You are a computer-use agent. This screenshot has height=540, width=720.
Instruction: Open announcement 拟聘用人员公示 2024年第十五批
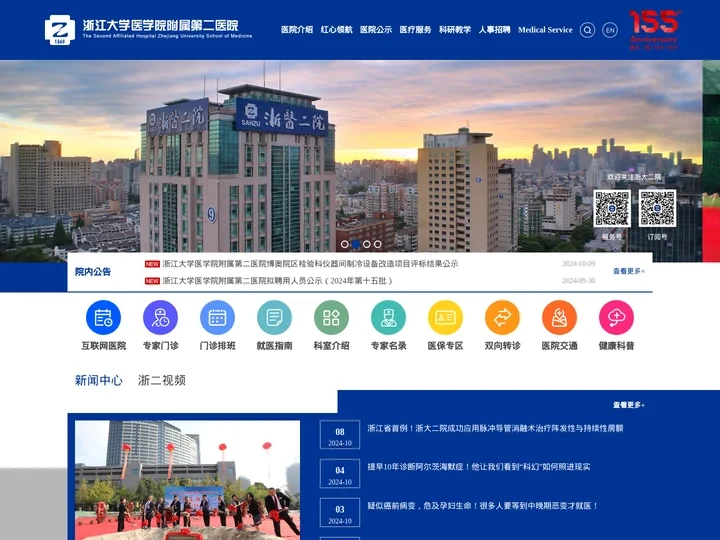click(277, 281)
